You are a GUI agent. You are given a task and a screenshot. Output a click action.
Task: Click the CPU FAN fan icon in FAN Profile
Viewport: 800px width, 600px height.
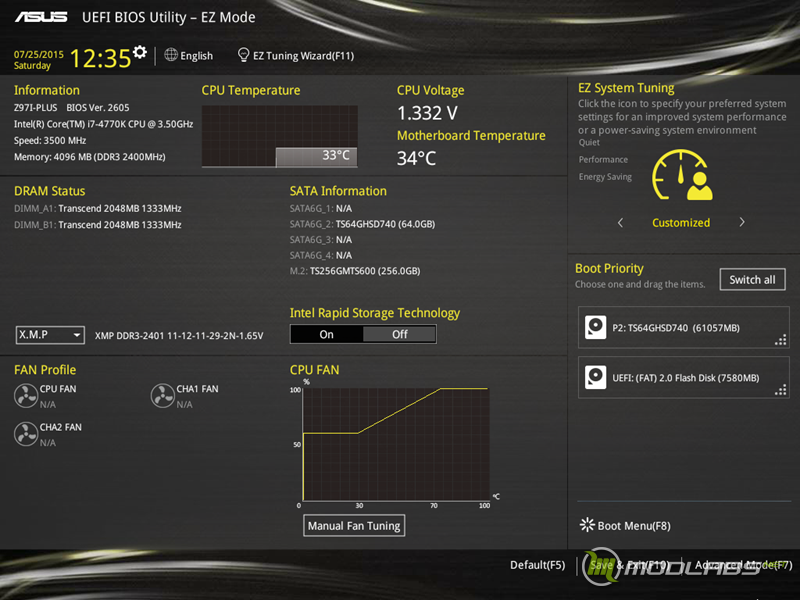click(26, 396)
